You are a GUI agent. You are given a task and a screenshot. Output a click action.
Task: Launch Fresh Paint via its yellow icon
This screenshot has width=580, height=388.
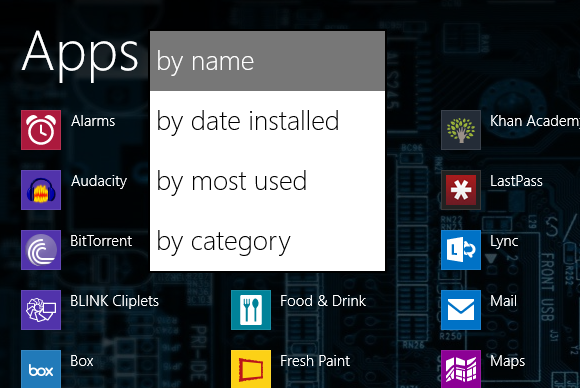[251, 369]
